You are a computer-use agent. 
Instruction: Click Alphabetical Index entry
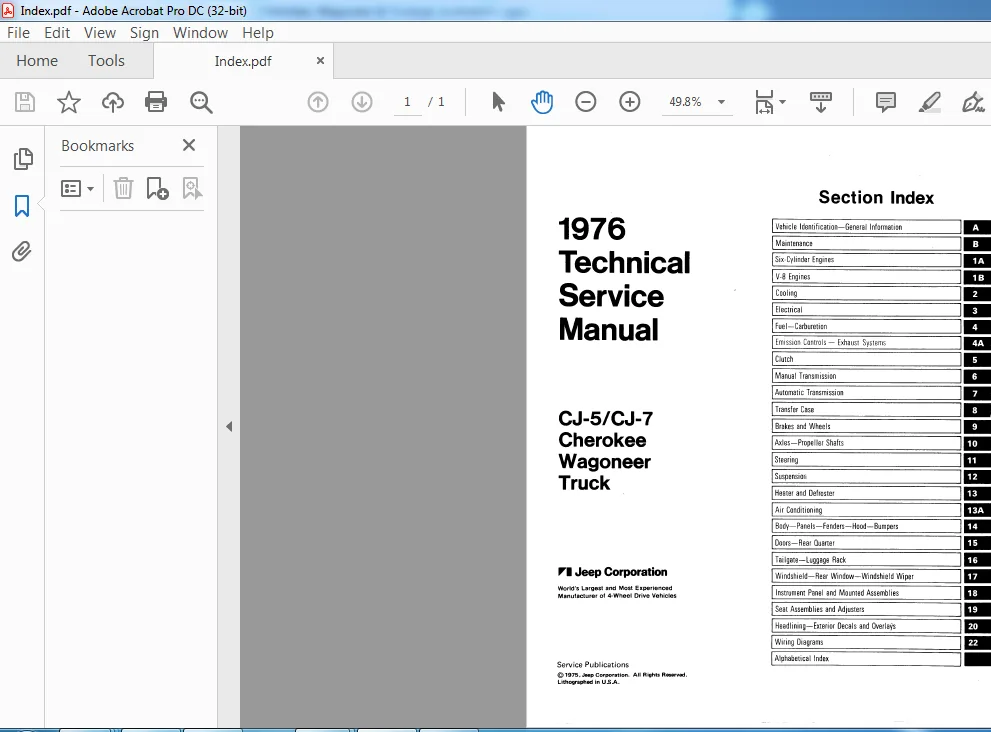pos(866,659)
